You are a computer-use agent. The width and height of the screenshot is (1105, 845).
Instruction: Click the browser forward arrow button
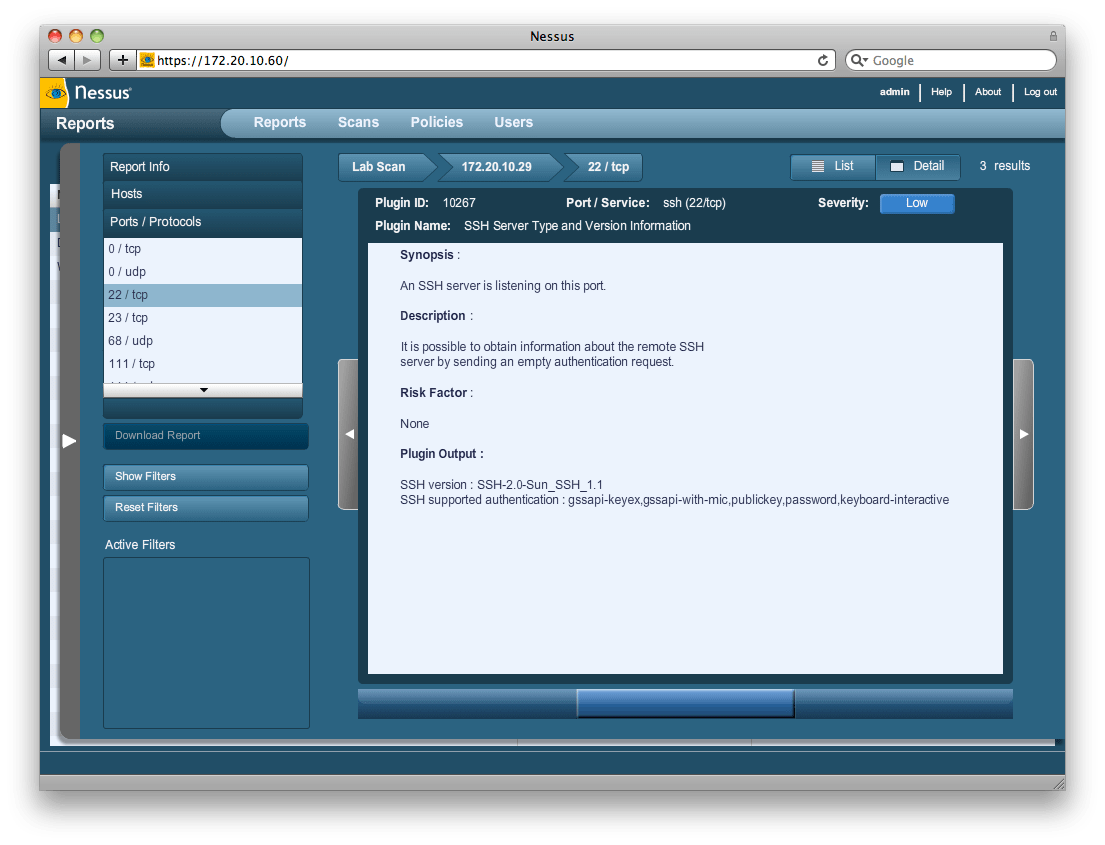(87, 60)
